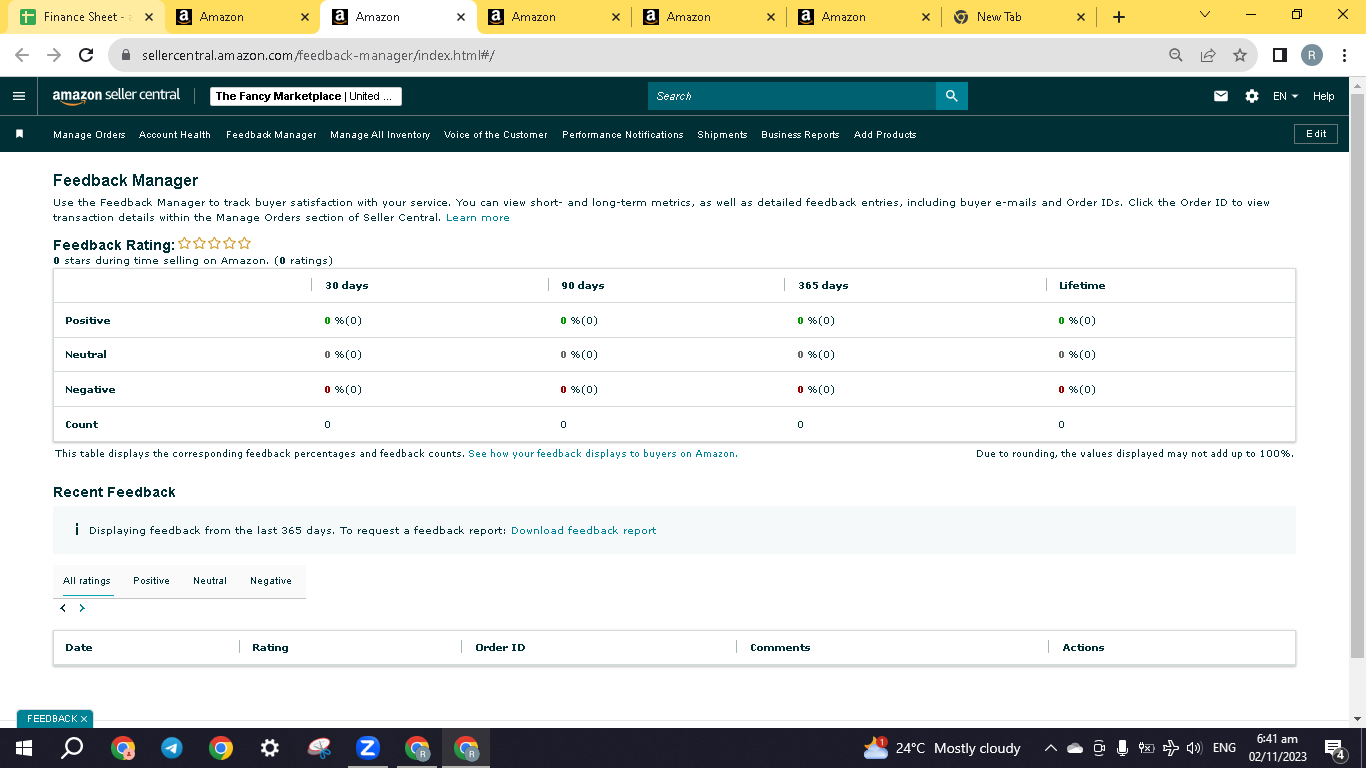Close the FEEDBACK widget with its X
Screen dimensions: 1366x768
point(84,719)
